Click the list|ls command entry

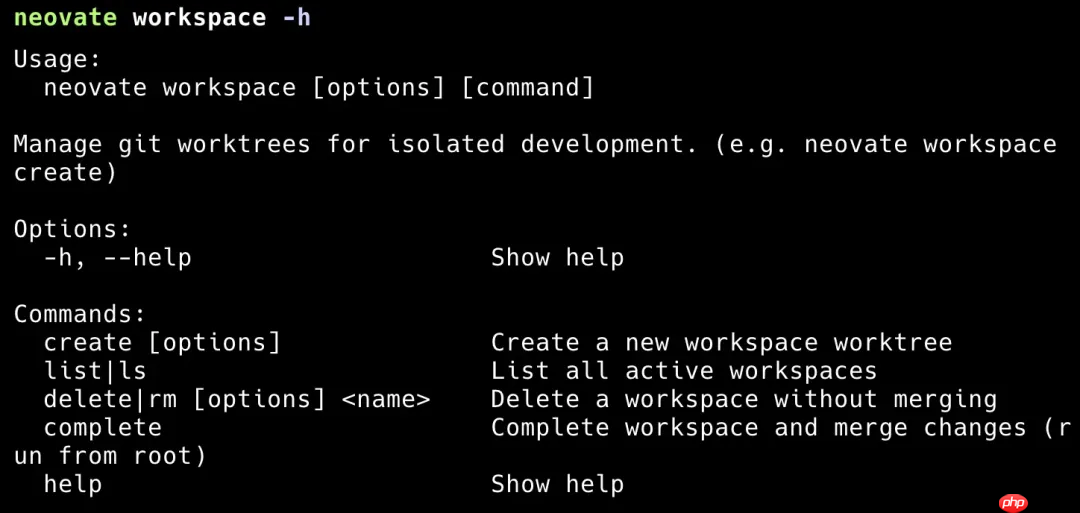point(95,371)
